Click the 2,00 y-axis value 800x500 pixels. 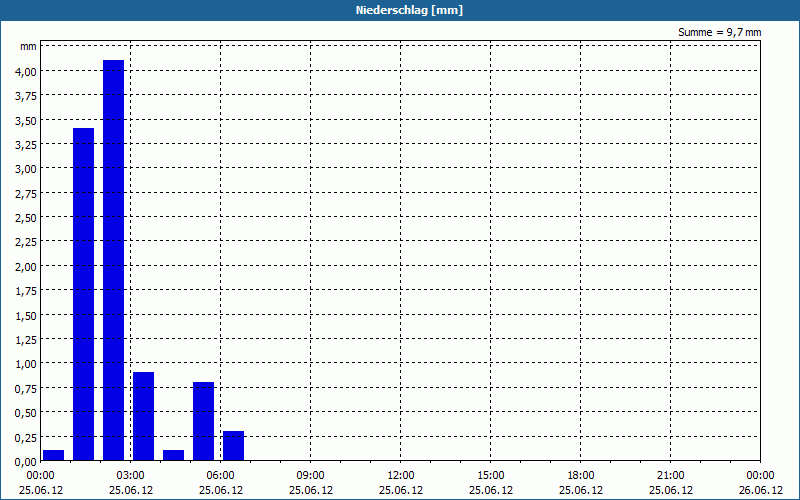point(26,267)
